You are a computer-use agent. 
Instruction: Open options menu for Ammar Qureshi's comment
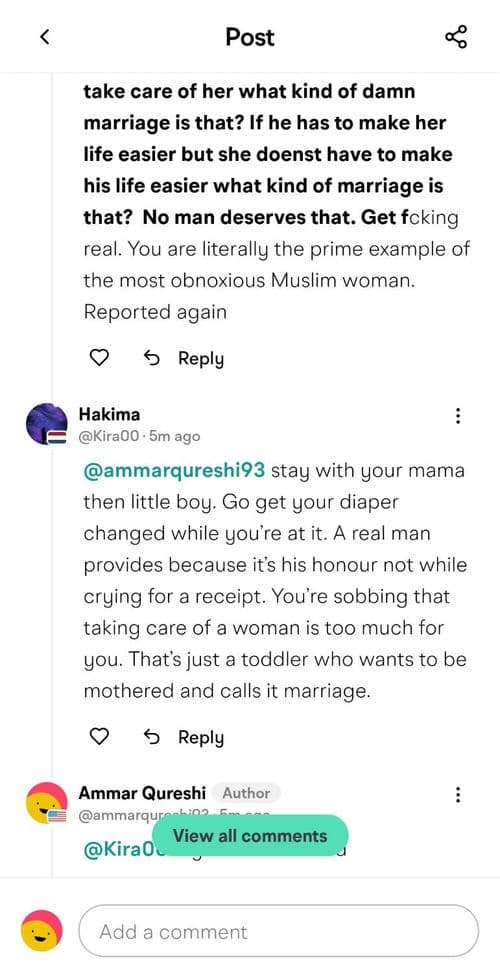pos(458,794)
